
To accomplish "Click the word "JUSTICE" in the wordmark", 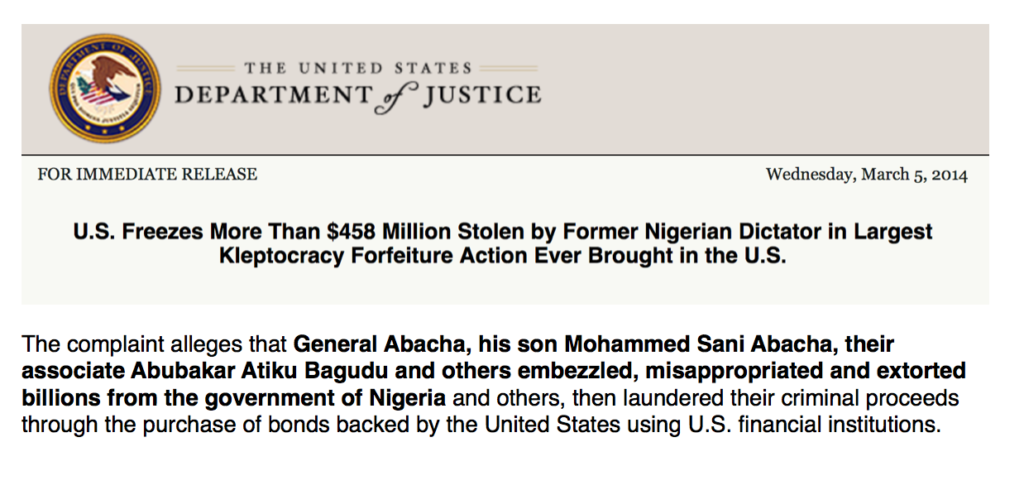I will tap(480, 95).
